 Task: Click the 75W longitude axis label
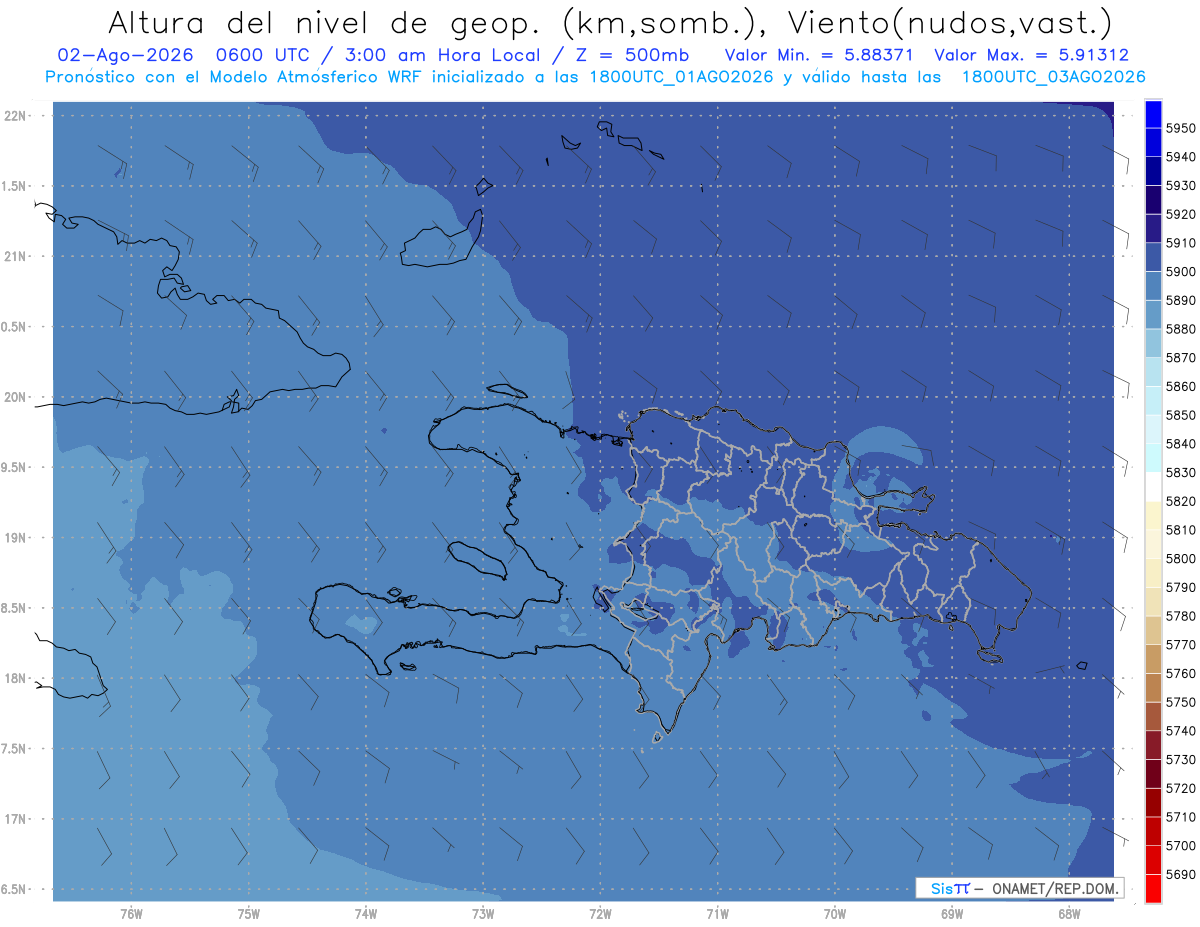pos(249,914)
